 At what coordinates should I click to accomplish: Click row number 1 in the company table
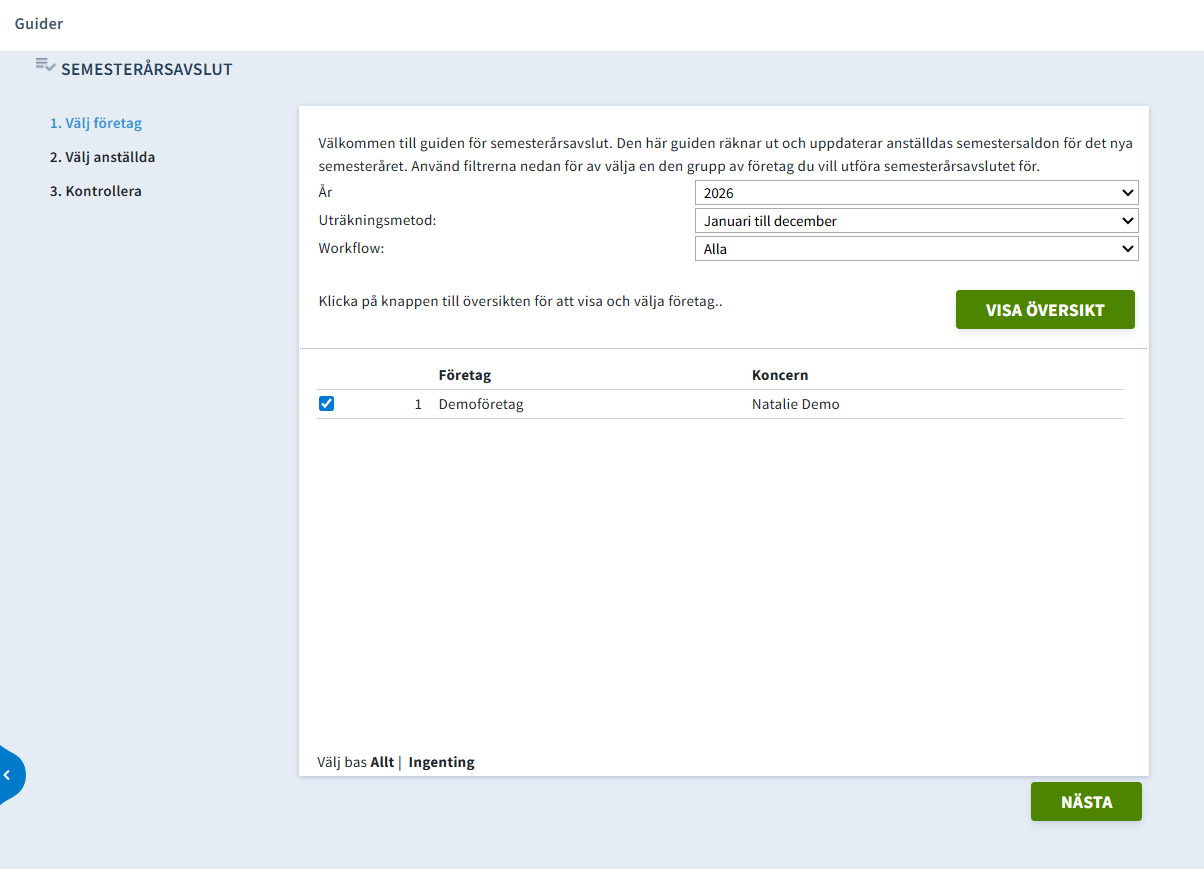click(x=418, y=405)
